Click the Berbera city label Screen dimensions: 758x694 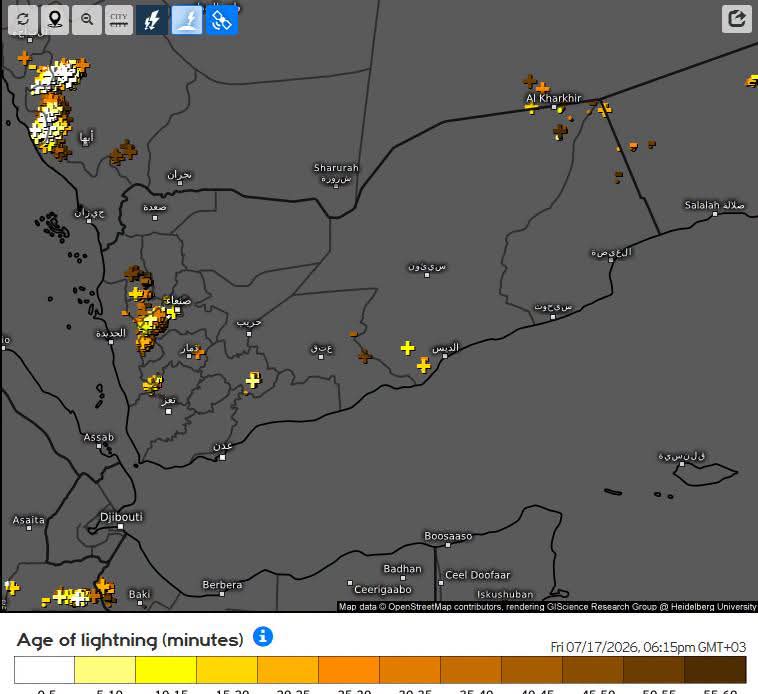tap(222, 584)
